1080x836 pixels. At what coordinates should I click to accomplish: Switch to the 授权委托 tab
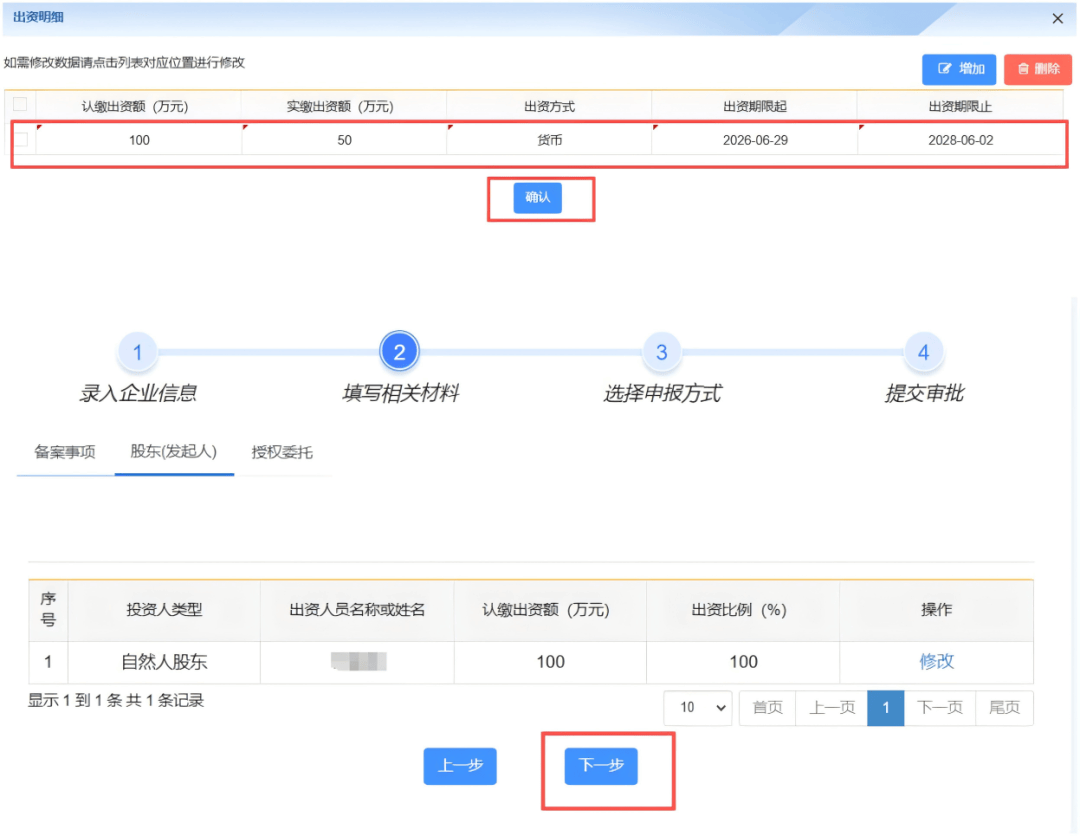[282, 452]
